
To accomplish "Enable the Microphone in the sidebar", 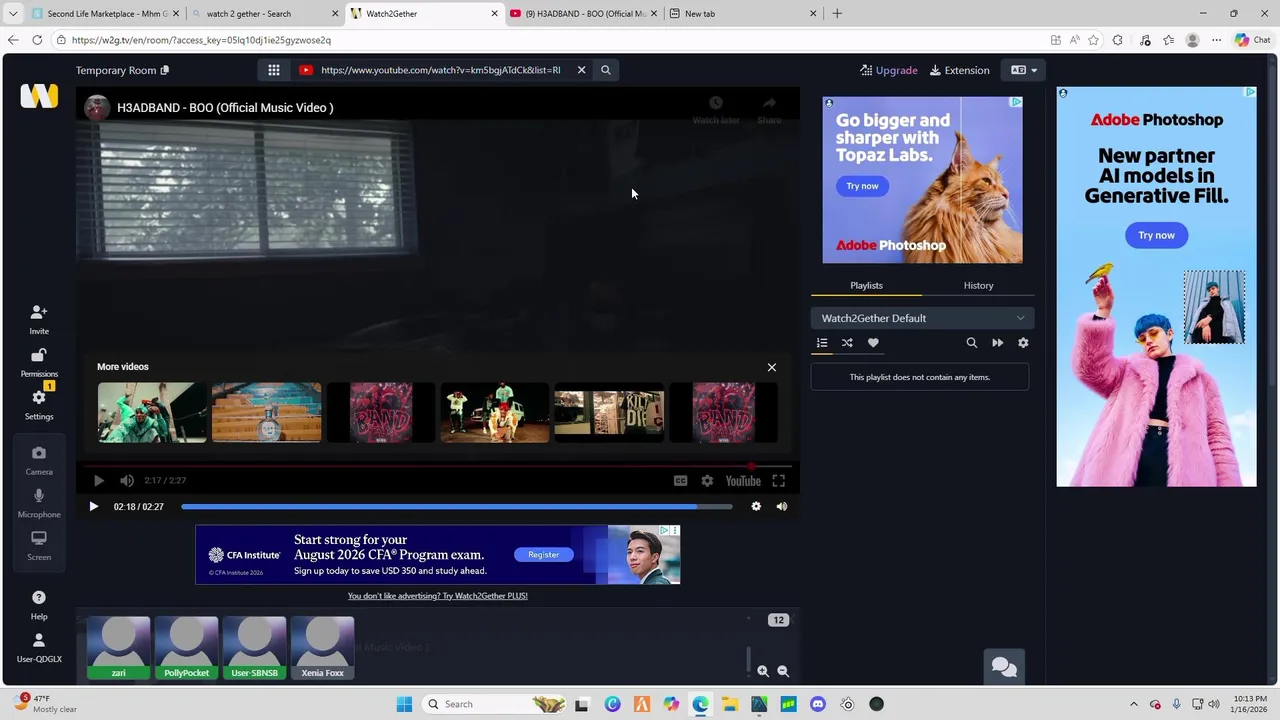I will 39,502.
